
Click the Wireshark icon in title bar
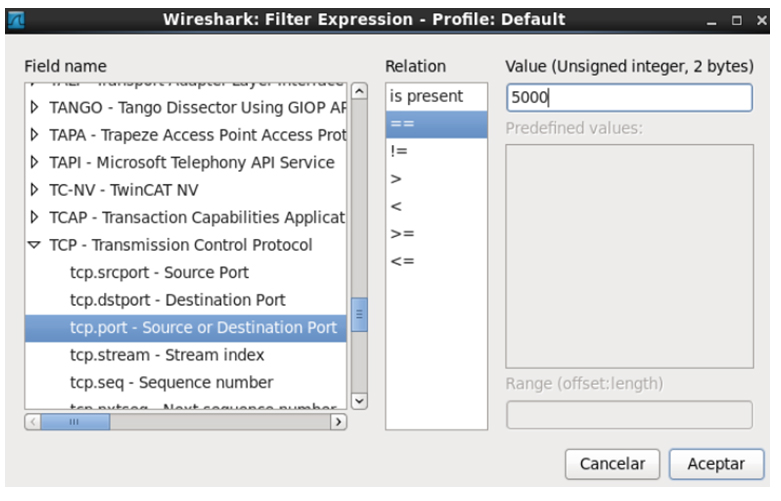click(x=16, y=19)
